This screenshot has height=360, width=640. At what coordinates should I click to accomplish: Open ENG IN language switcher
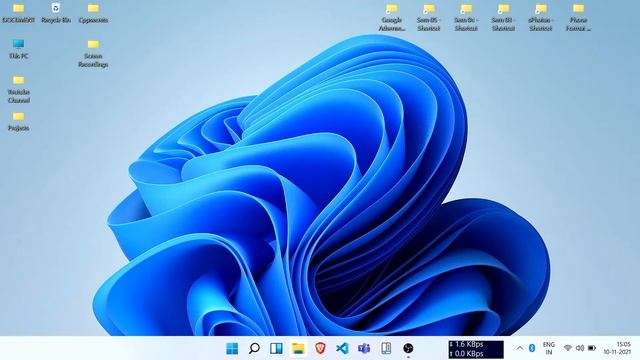click(549, 348)
